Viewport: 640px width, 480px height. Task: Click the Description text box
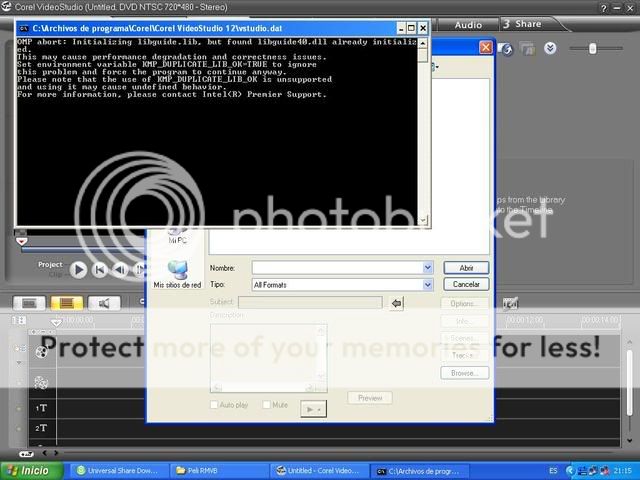(268, 358)
